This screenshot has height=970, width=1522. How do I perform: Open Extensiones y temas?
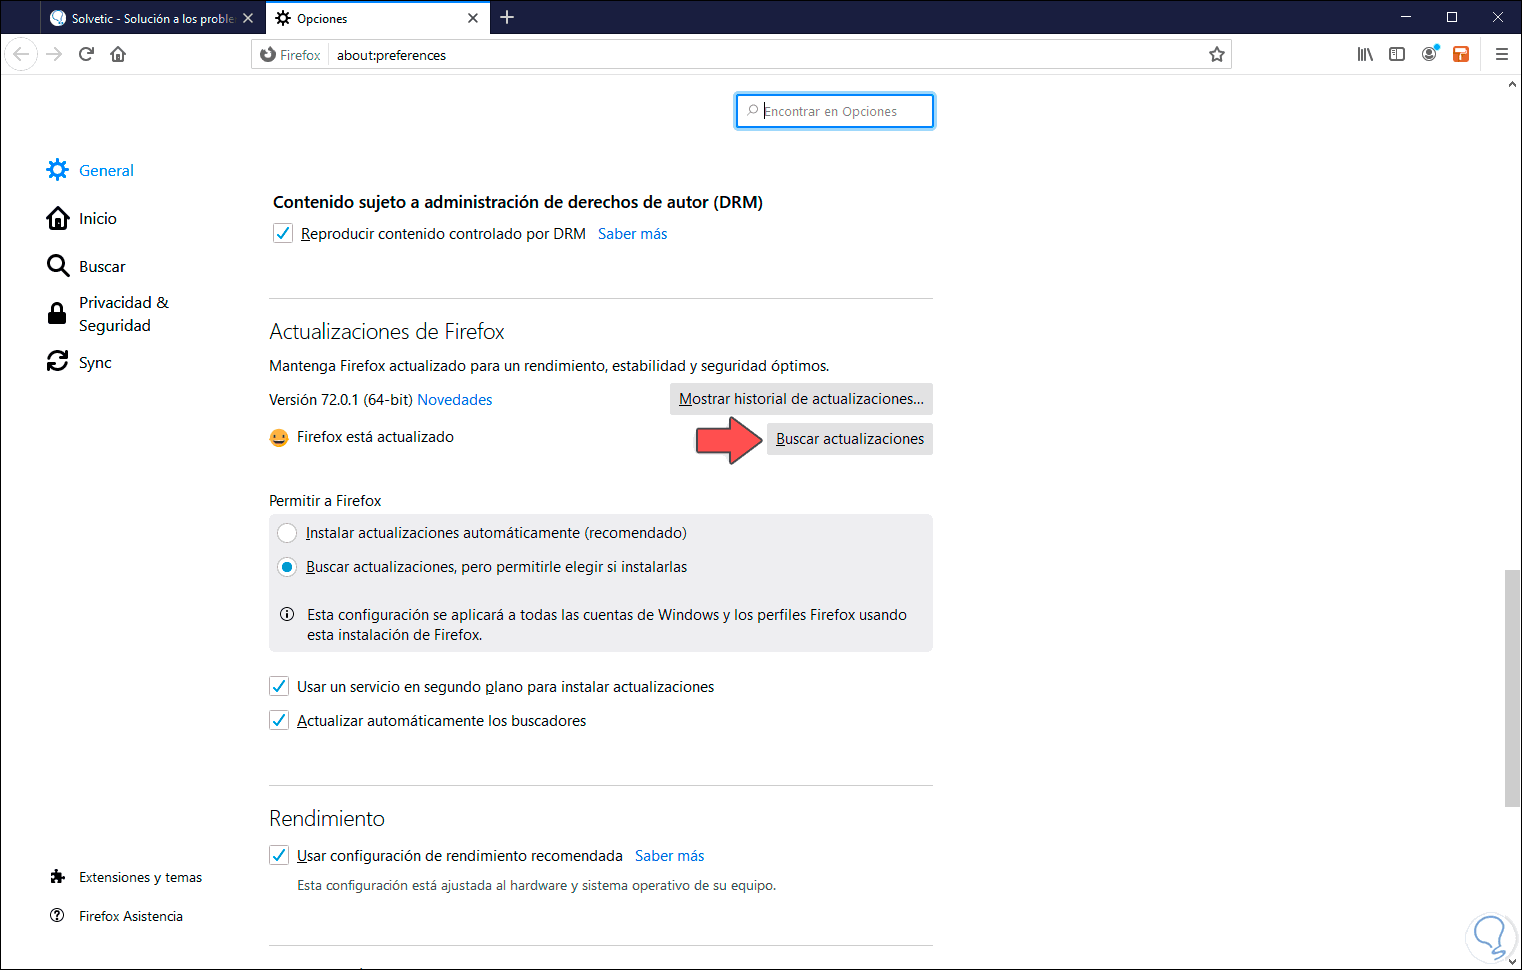coord(126,877)
